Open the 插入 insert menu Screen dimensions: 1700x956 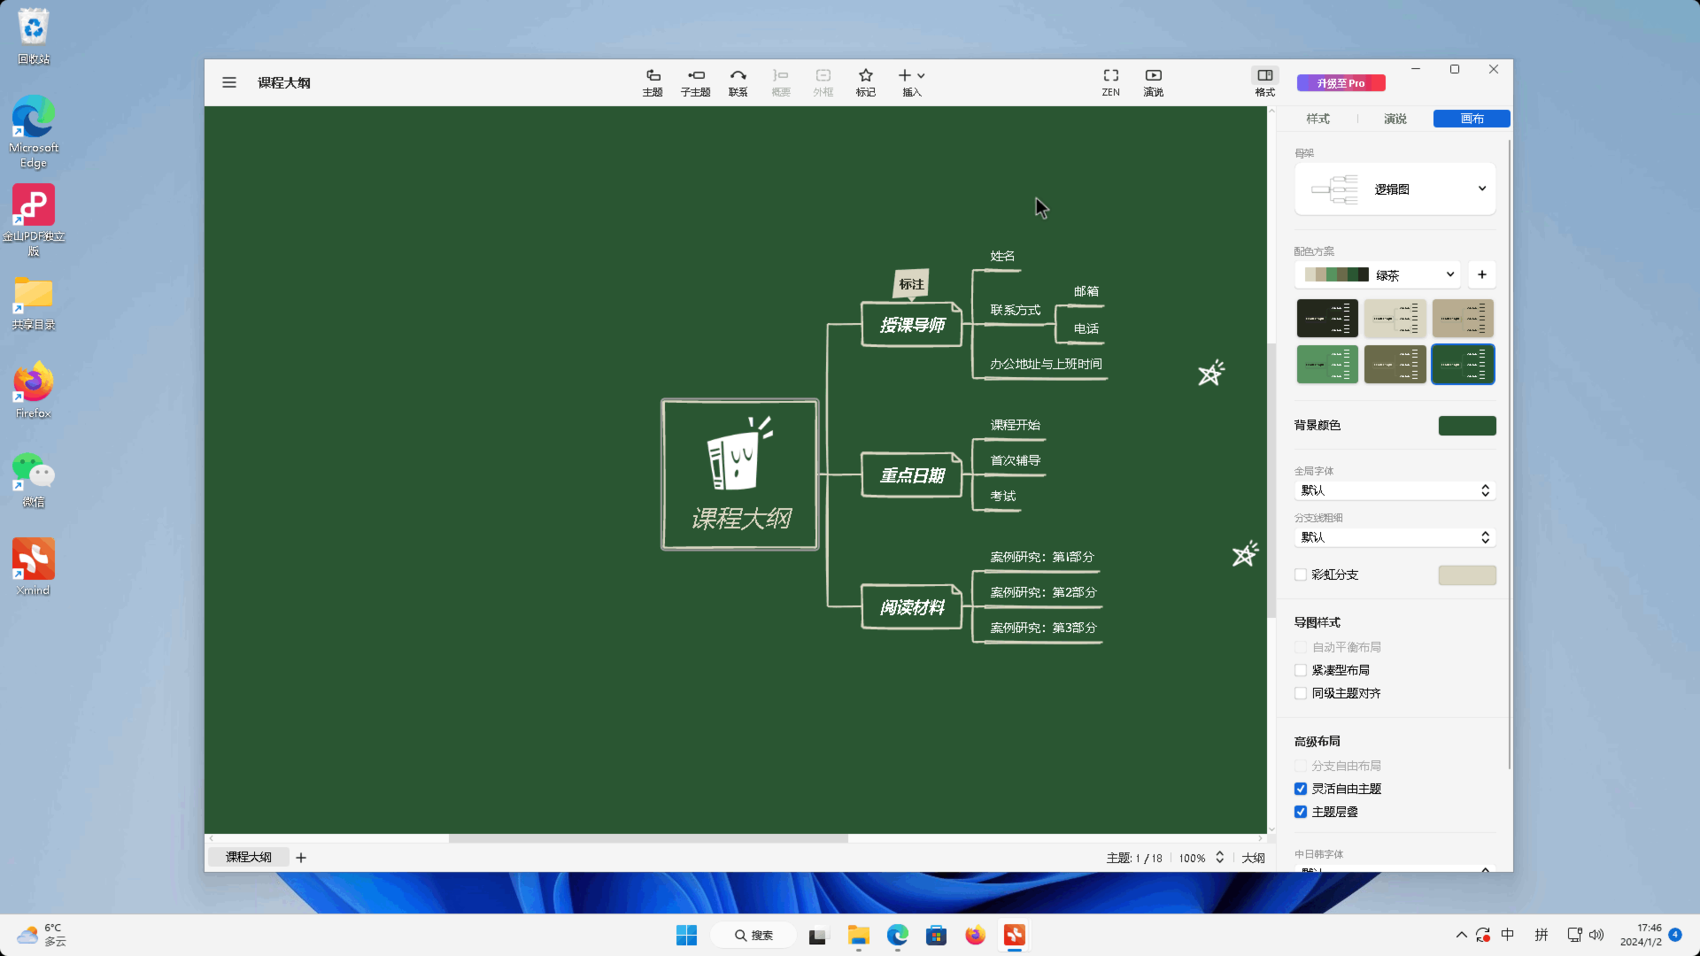coord(911,82)
